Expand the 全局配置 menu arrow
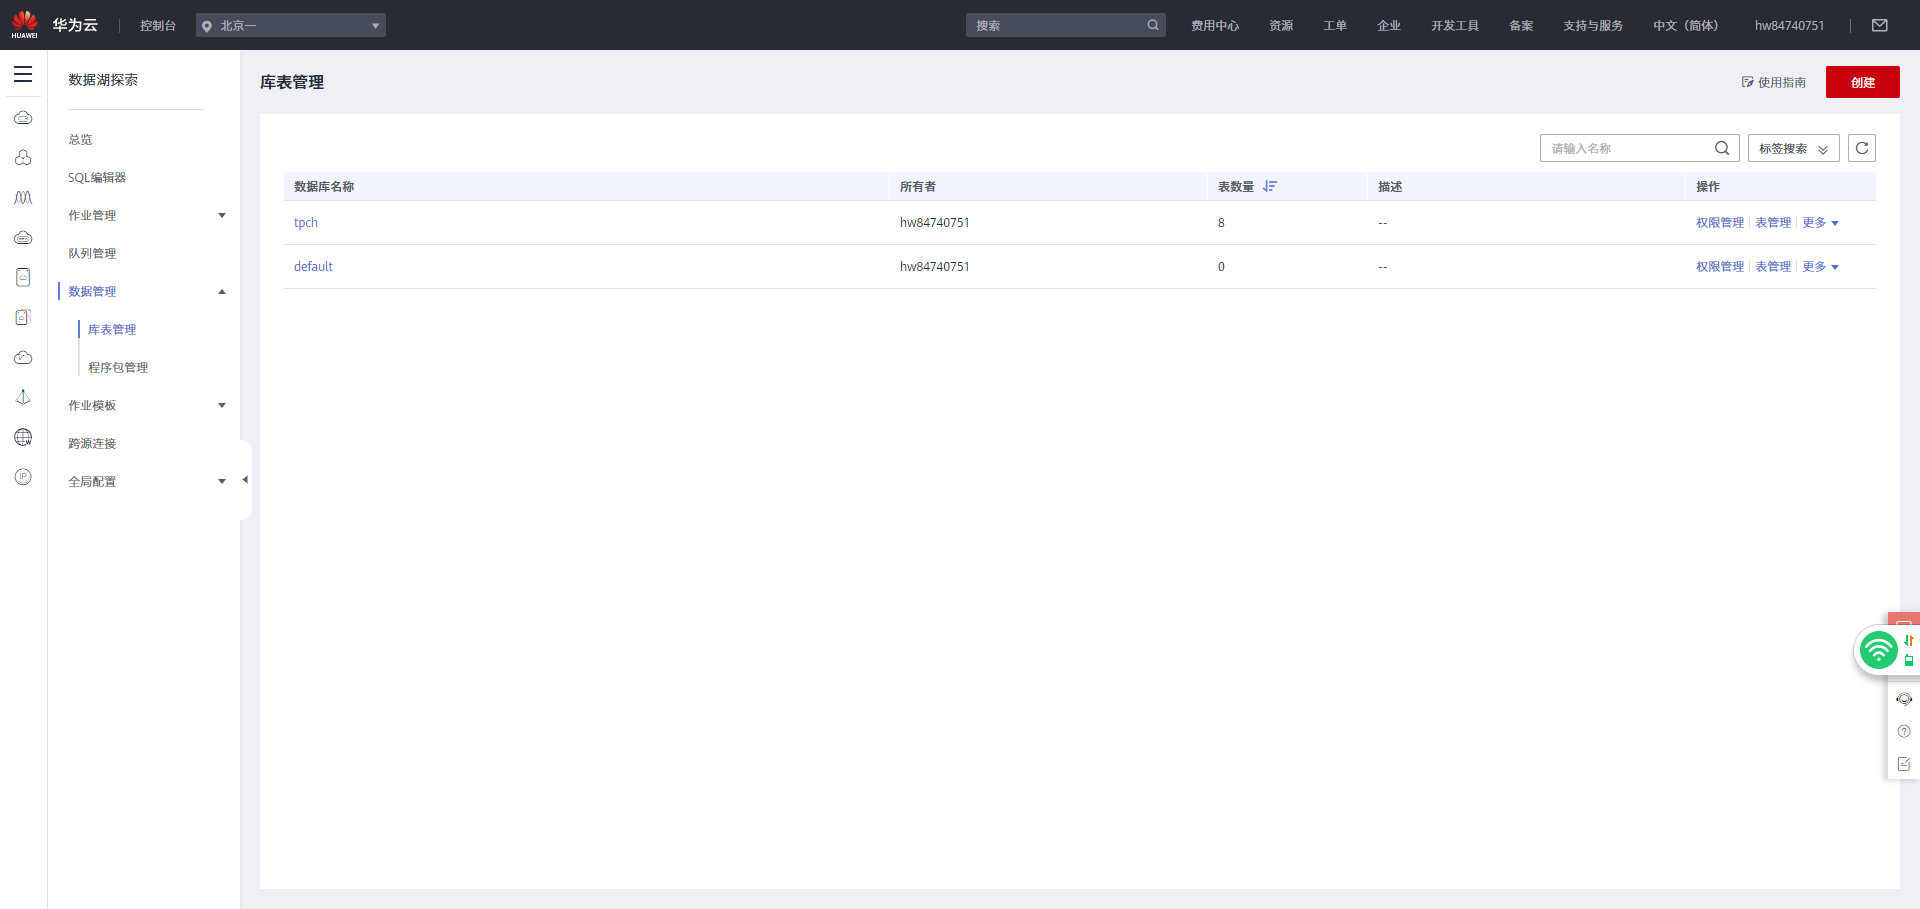 coord(222,481)
